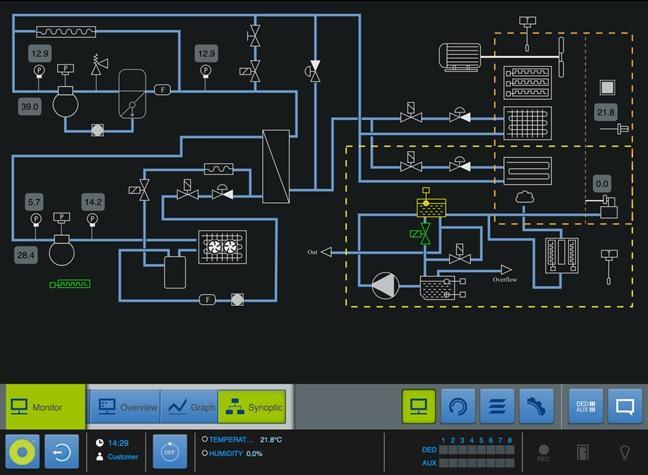Viewport: 648px width, 475px height.
Task: Select the TEMPERATURE reading radio indicator
Action: click(204, 439)
